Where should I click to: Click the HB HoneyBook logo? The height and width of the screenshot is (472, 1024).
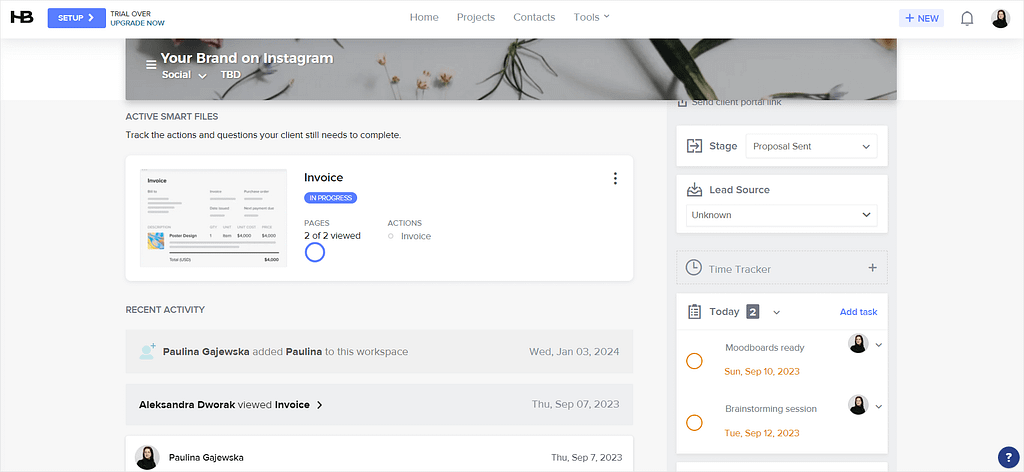click(22, 18)
